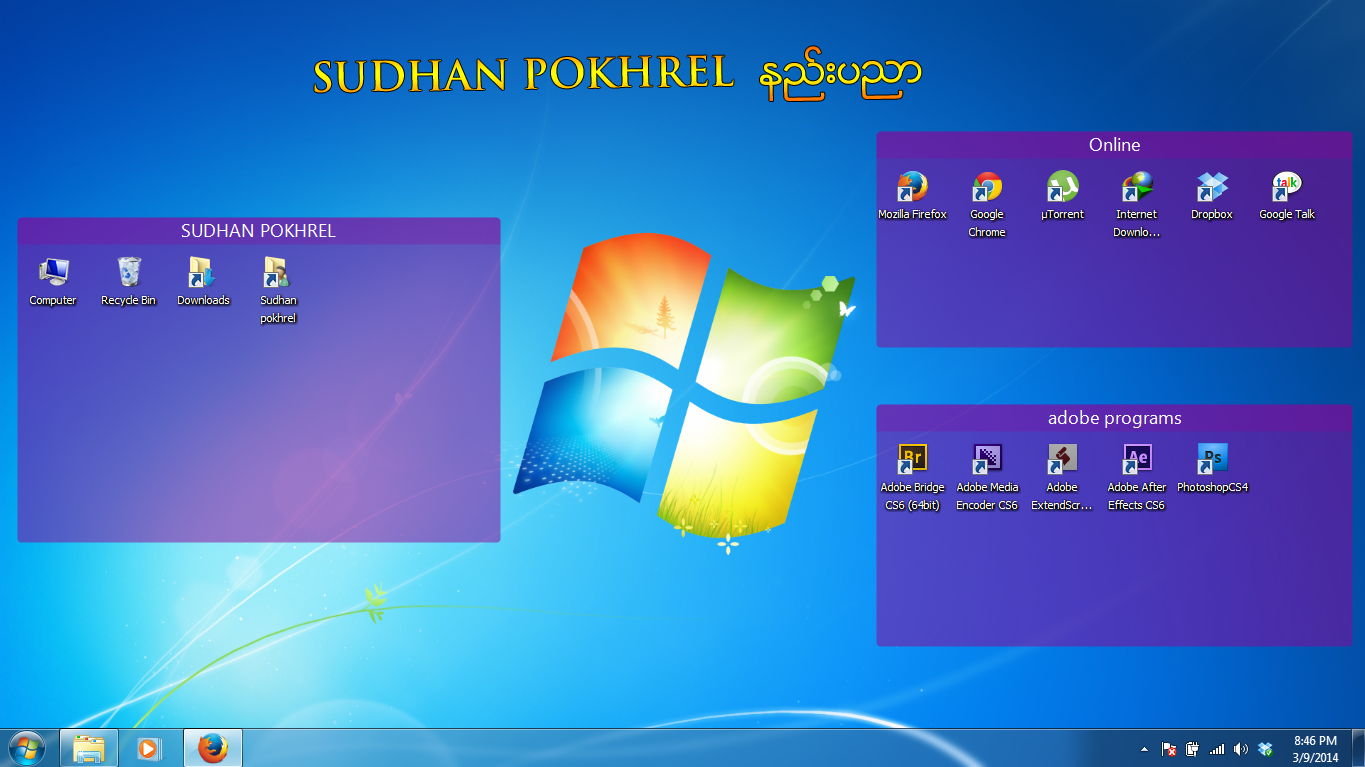Select the Adobe Bridge CS6 (64bit) shortcut
This screenshot has width=1365, height=767.
(912, 477)
